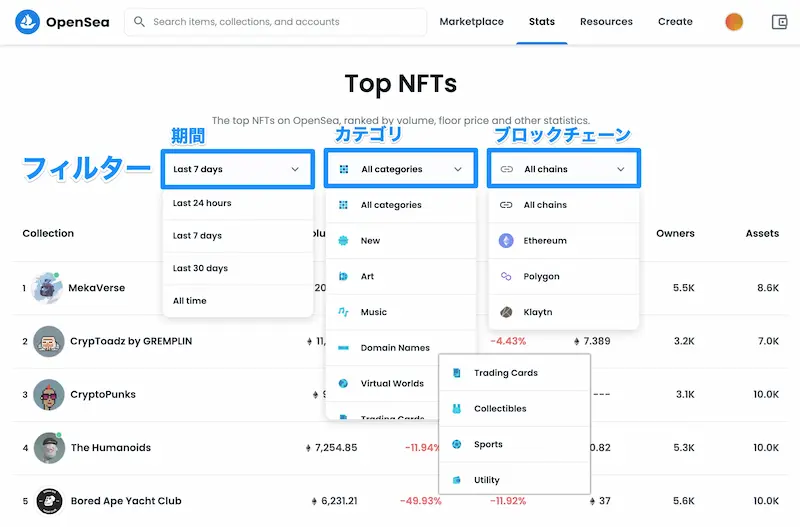Click the Music note icon
Viewport: 800px width, 527px height.
(343, 312)
